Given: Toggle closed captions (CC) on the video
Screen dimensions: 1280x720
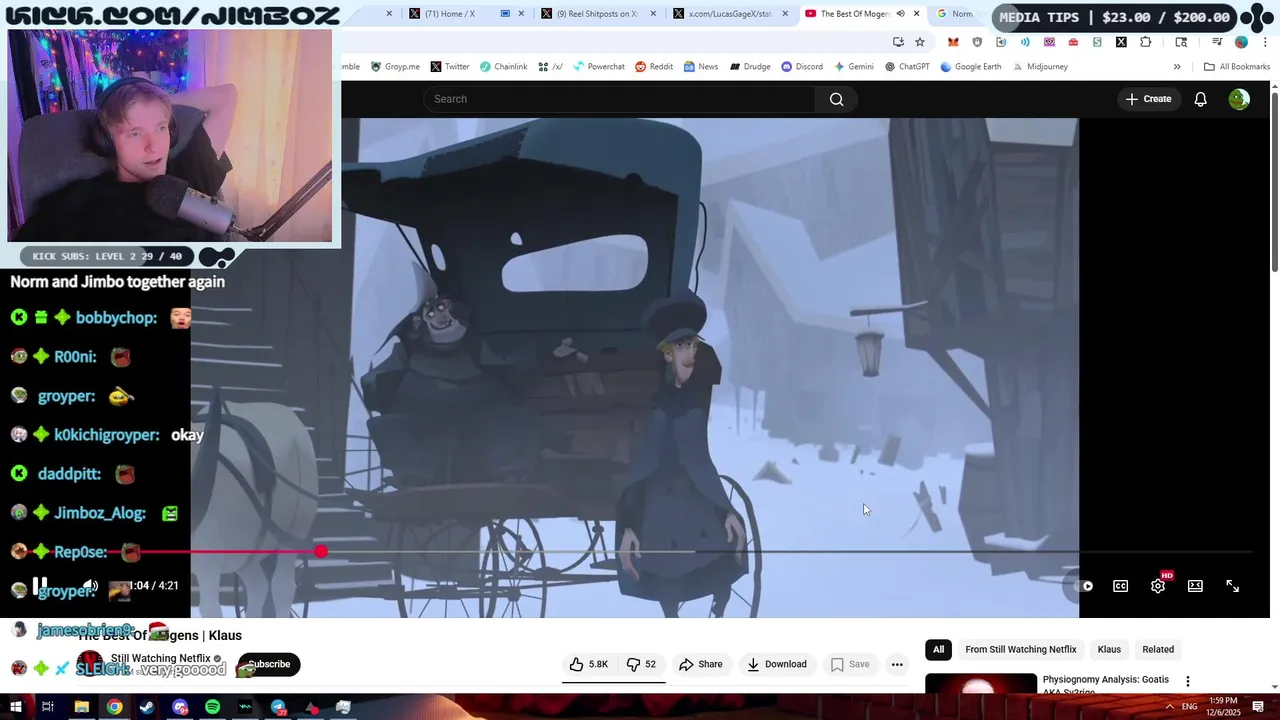Looking at the screenshot, I should (x=1120, y=586).
